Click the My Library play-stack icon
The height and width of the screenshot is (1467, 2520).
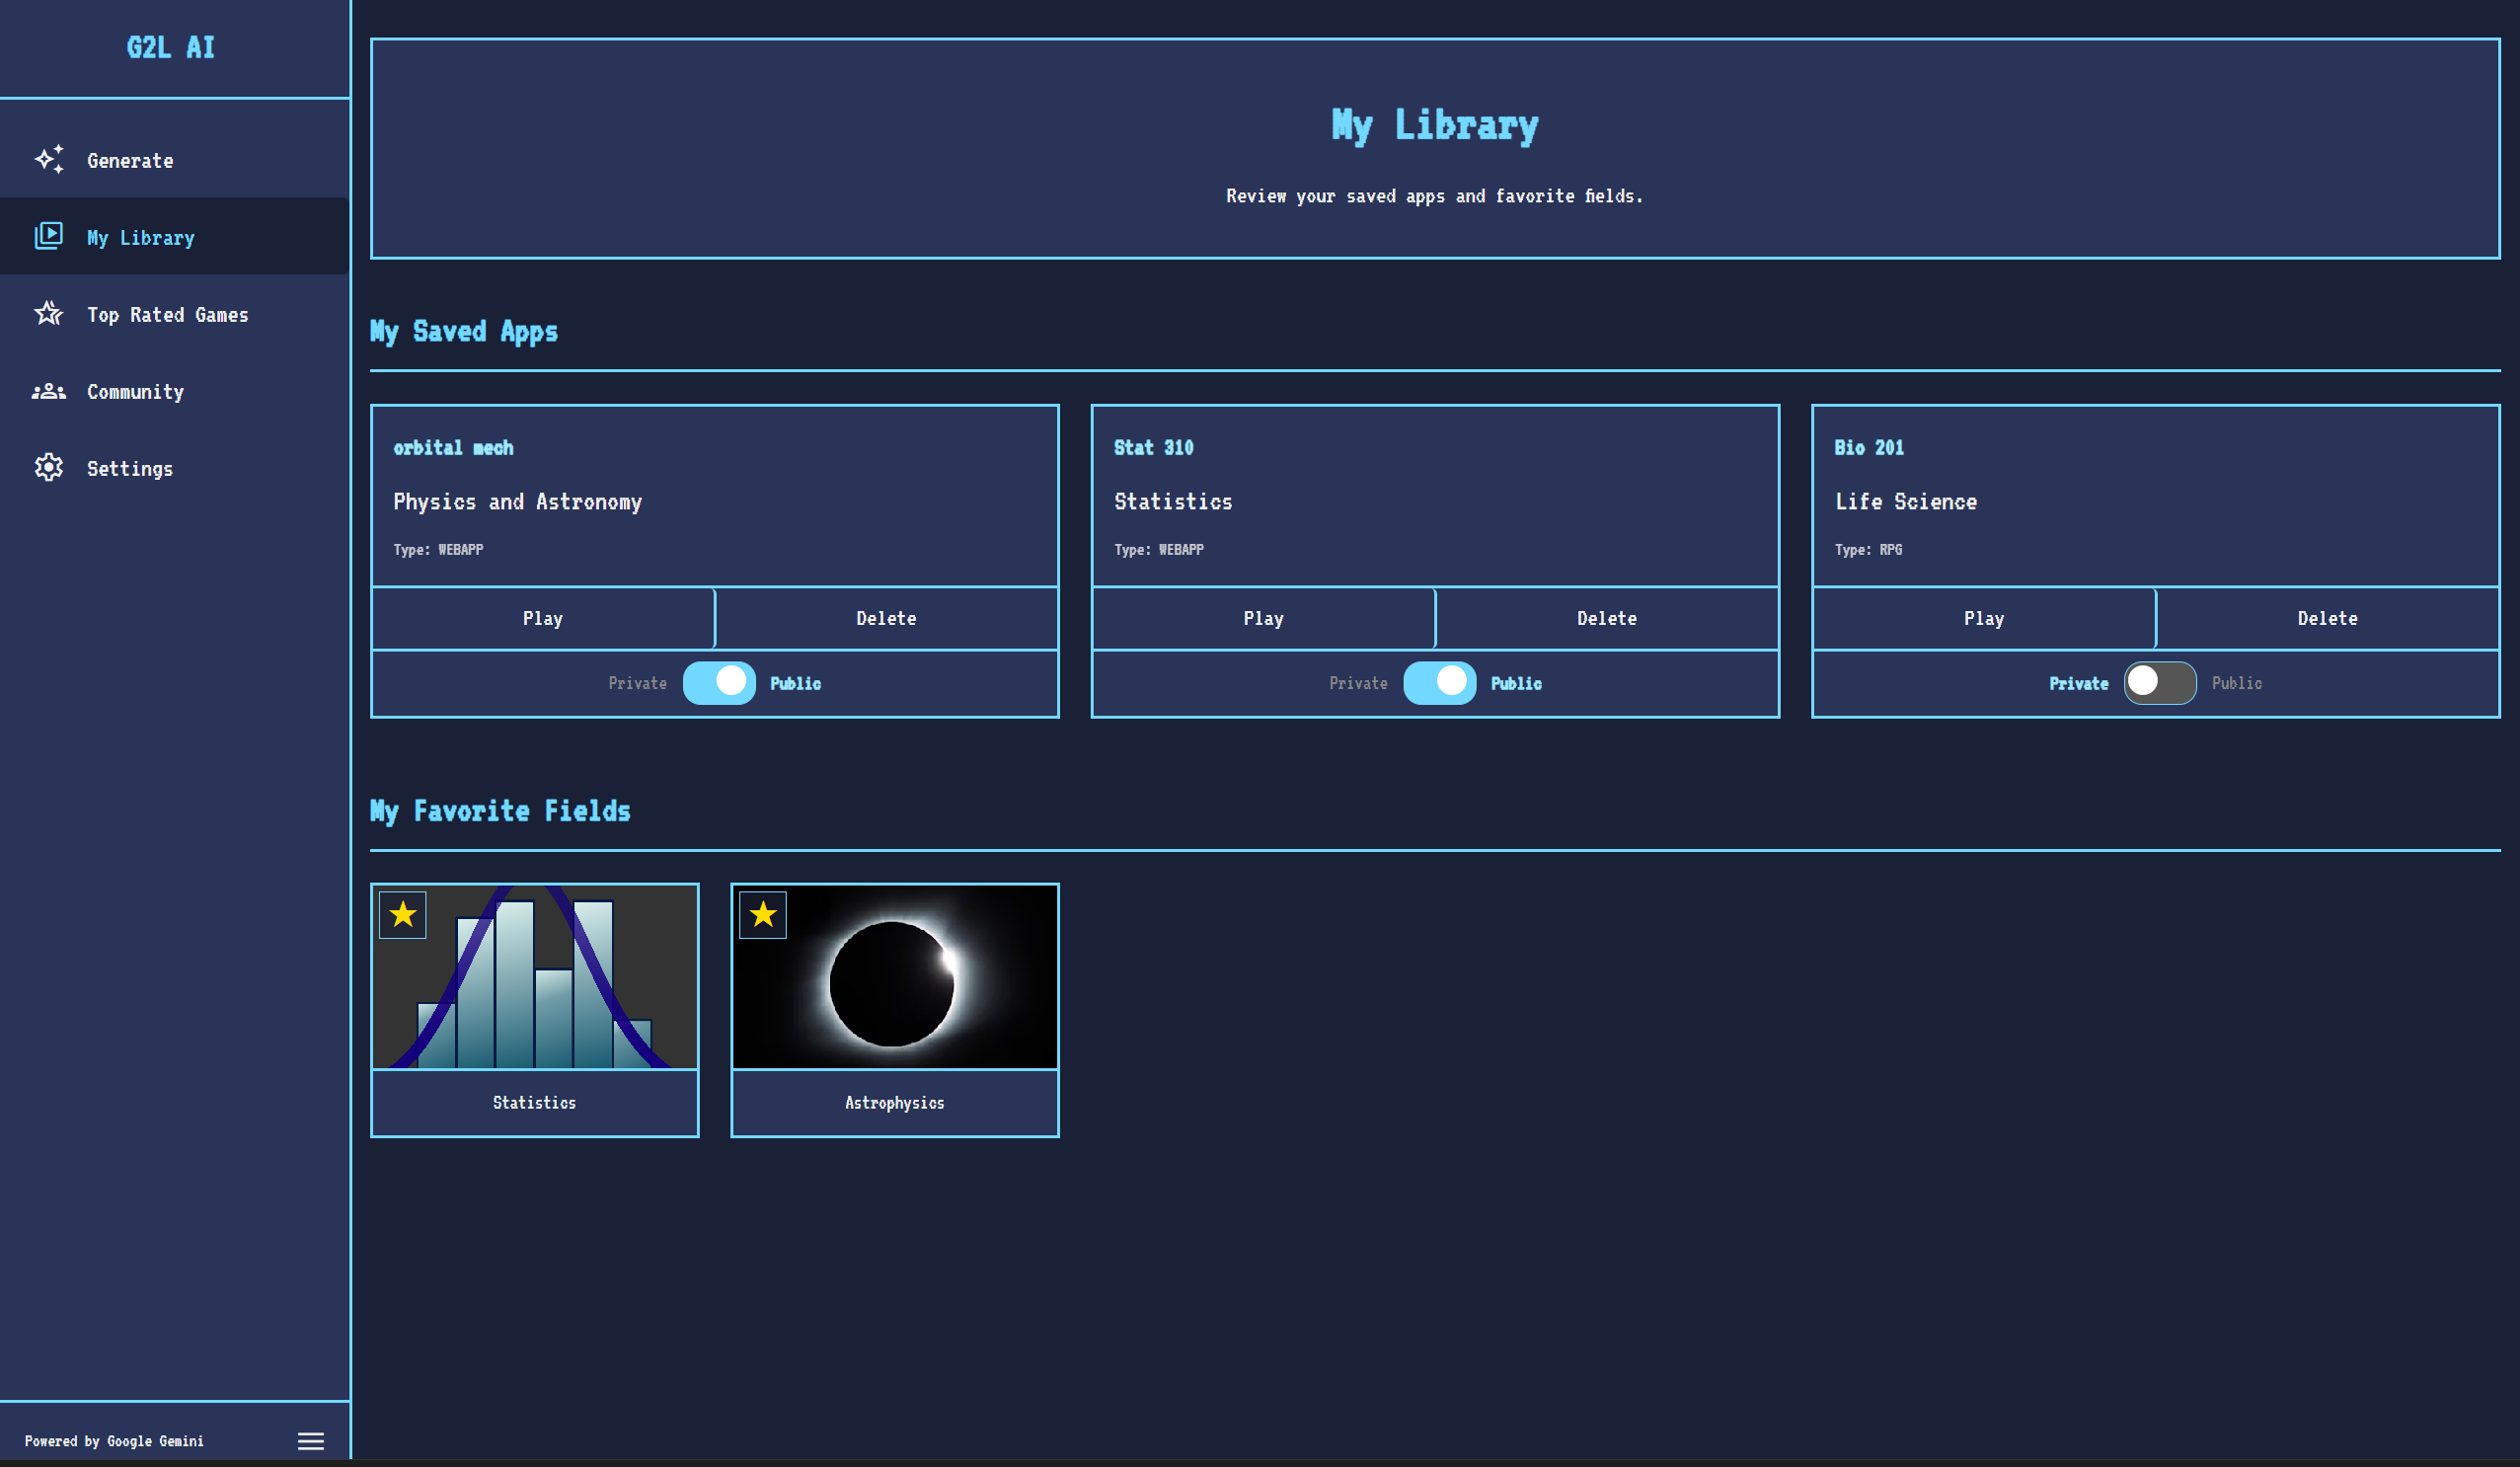(49, 236)
